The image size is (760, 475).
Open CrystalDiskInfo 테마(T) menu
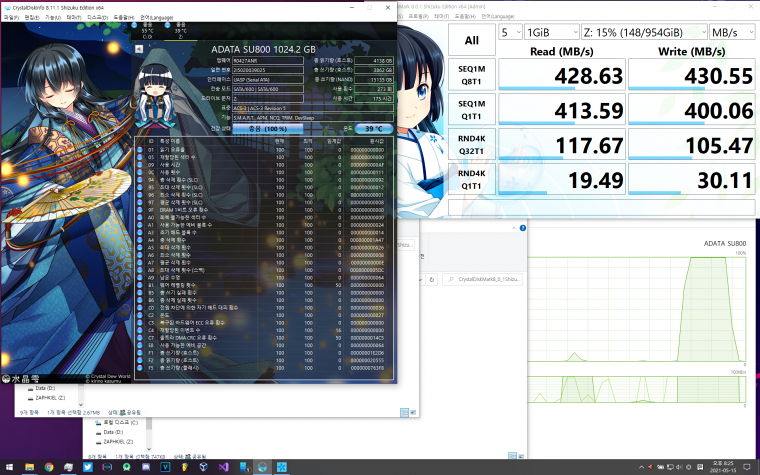point(74,17)
